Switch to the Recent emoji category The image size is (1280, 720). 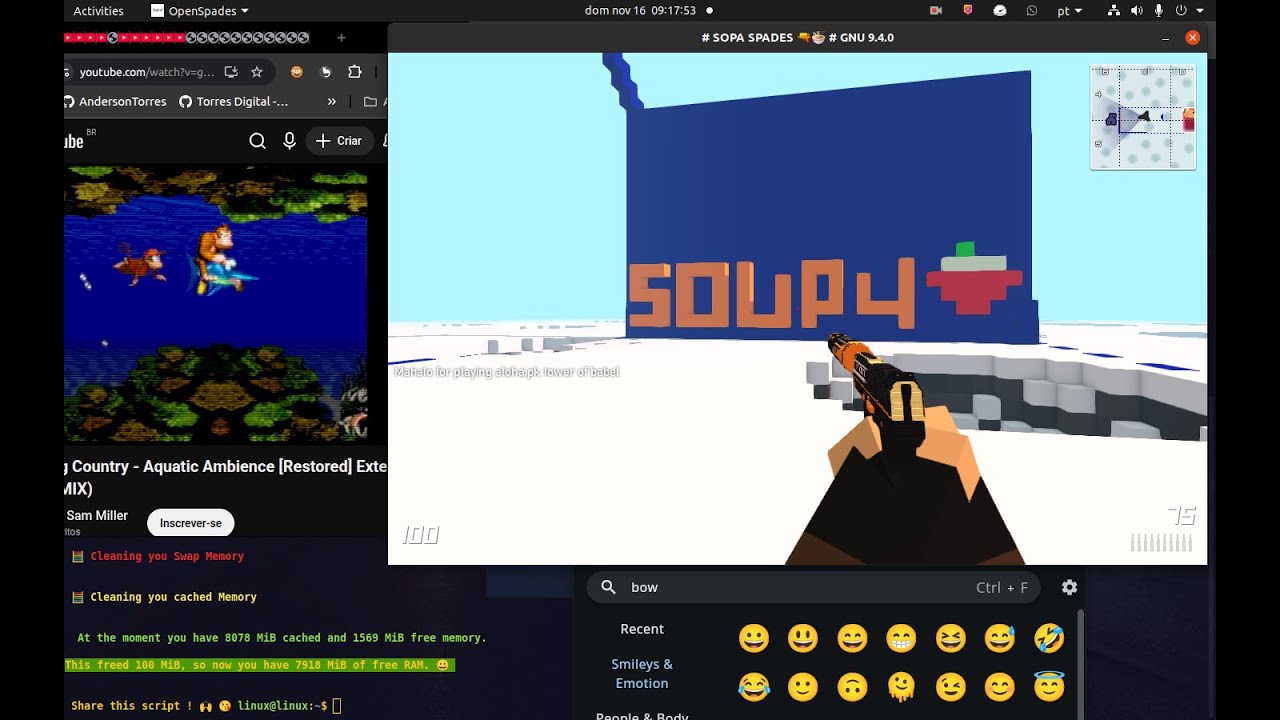click(x=642, y=629)
